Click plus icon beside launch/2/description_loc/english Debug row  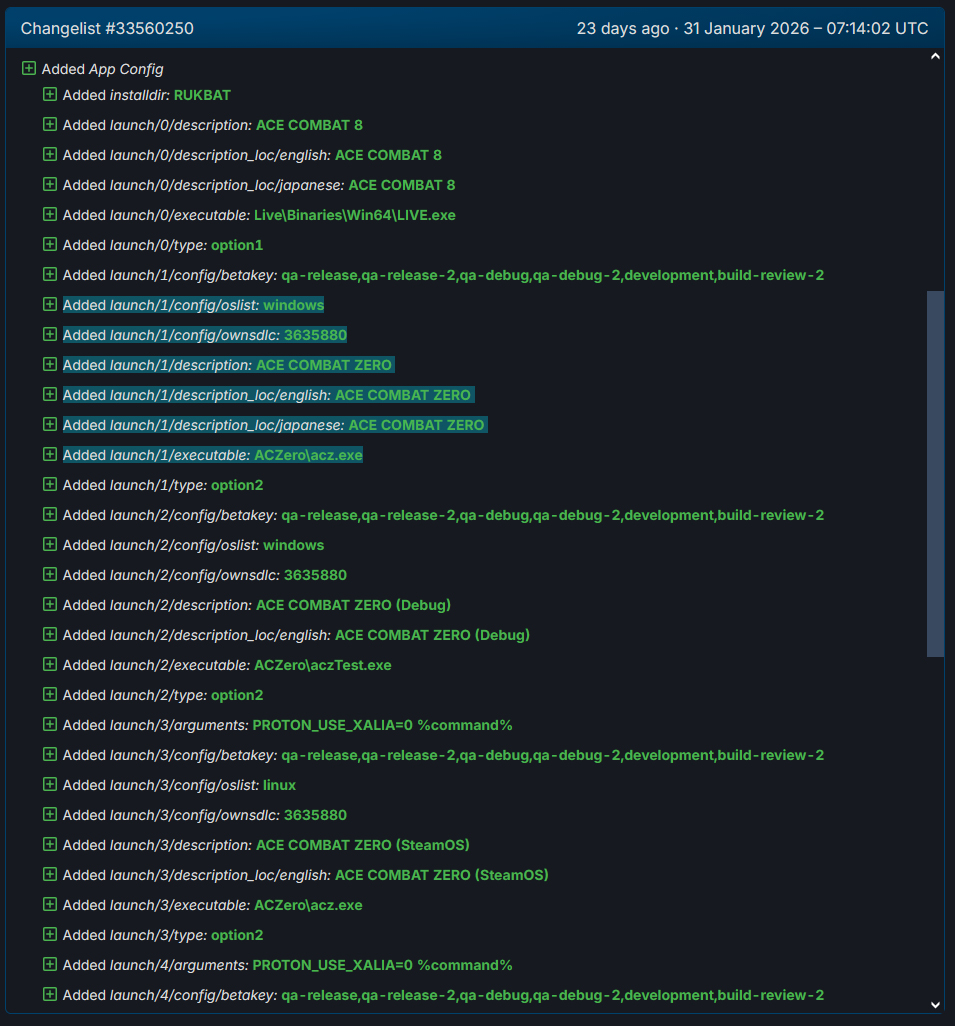pyautogui.click(x=50, y=634)
